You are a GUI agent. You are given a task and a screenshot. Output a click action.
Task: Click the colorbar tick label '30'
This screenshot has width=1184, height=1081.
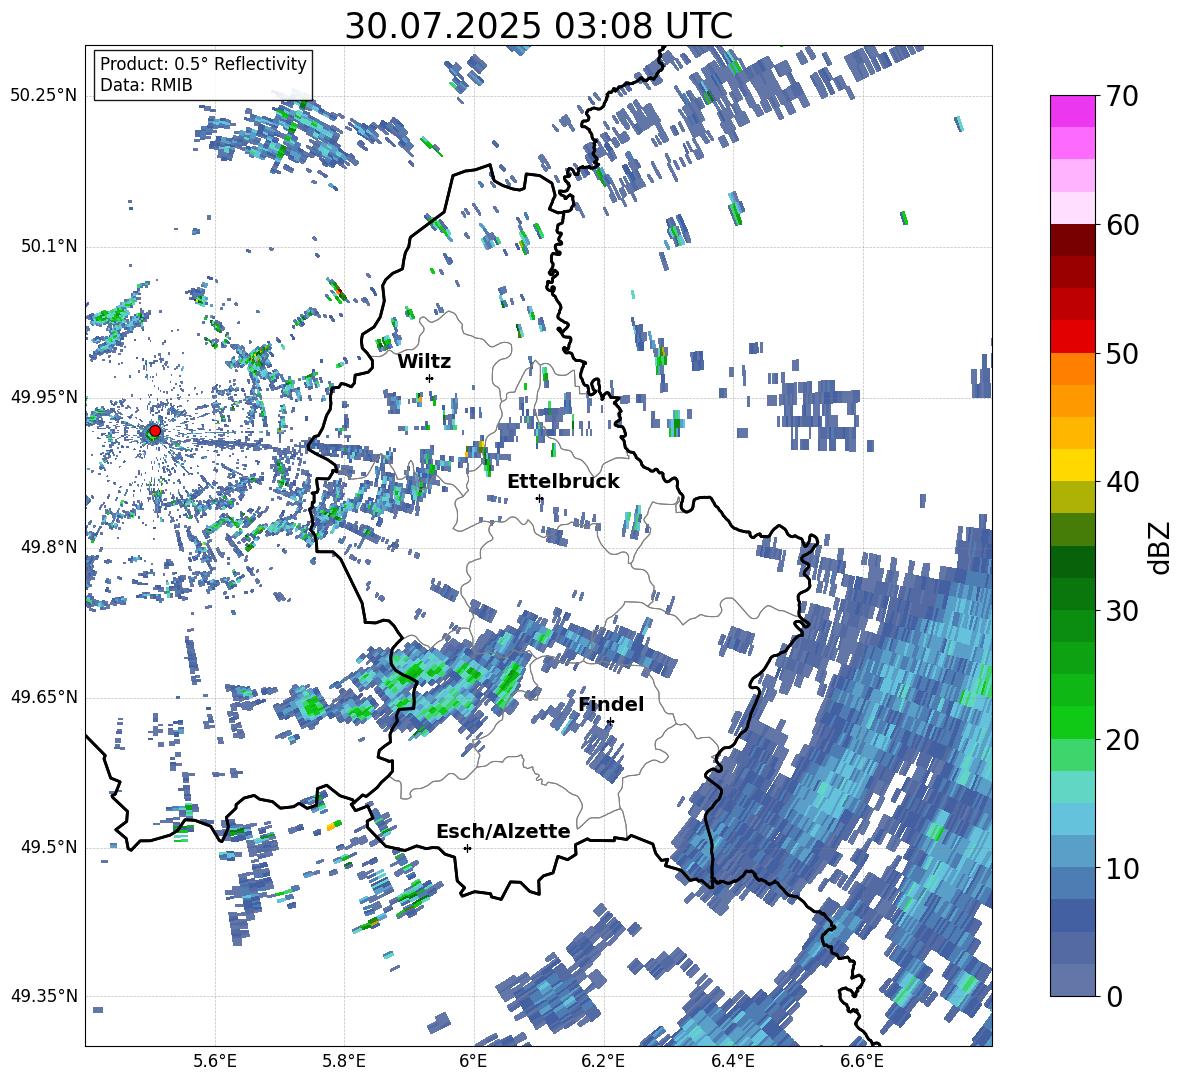click(x=1121, y=611)
